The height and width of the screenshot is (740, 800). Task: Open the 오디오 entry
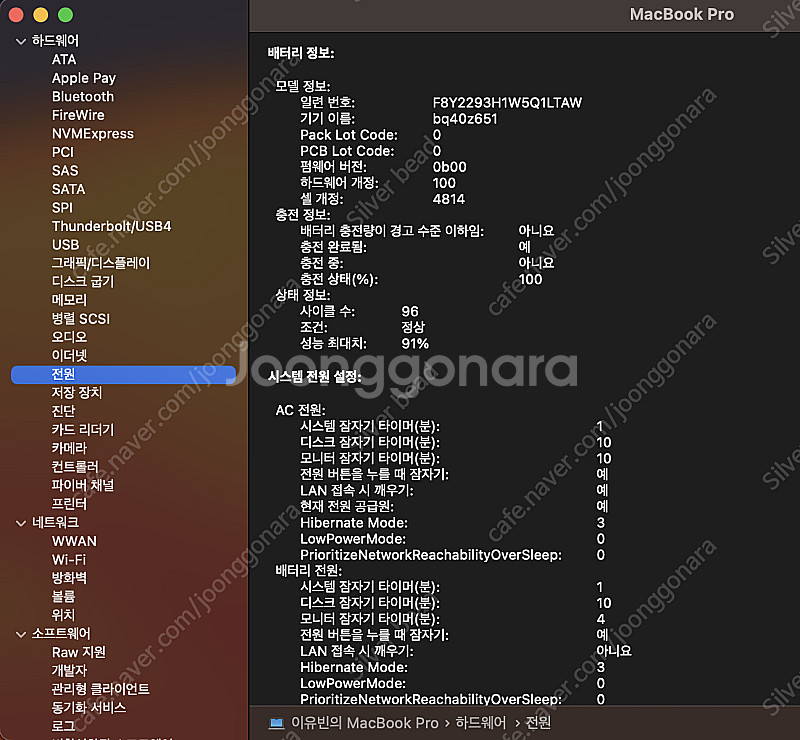[69, 337]
